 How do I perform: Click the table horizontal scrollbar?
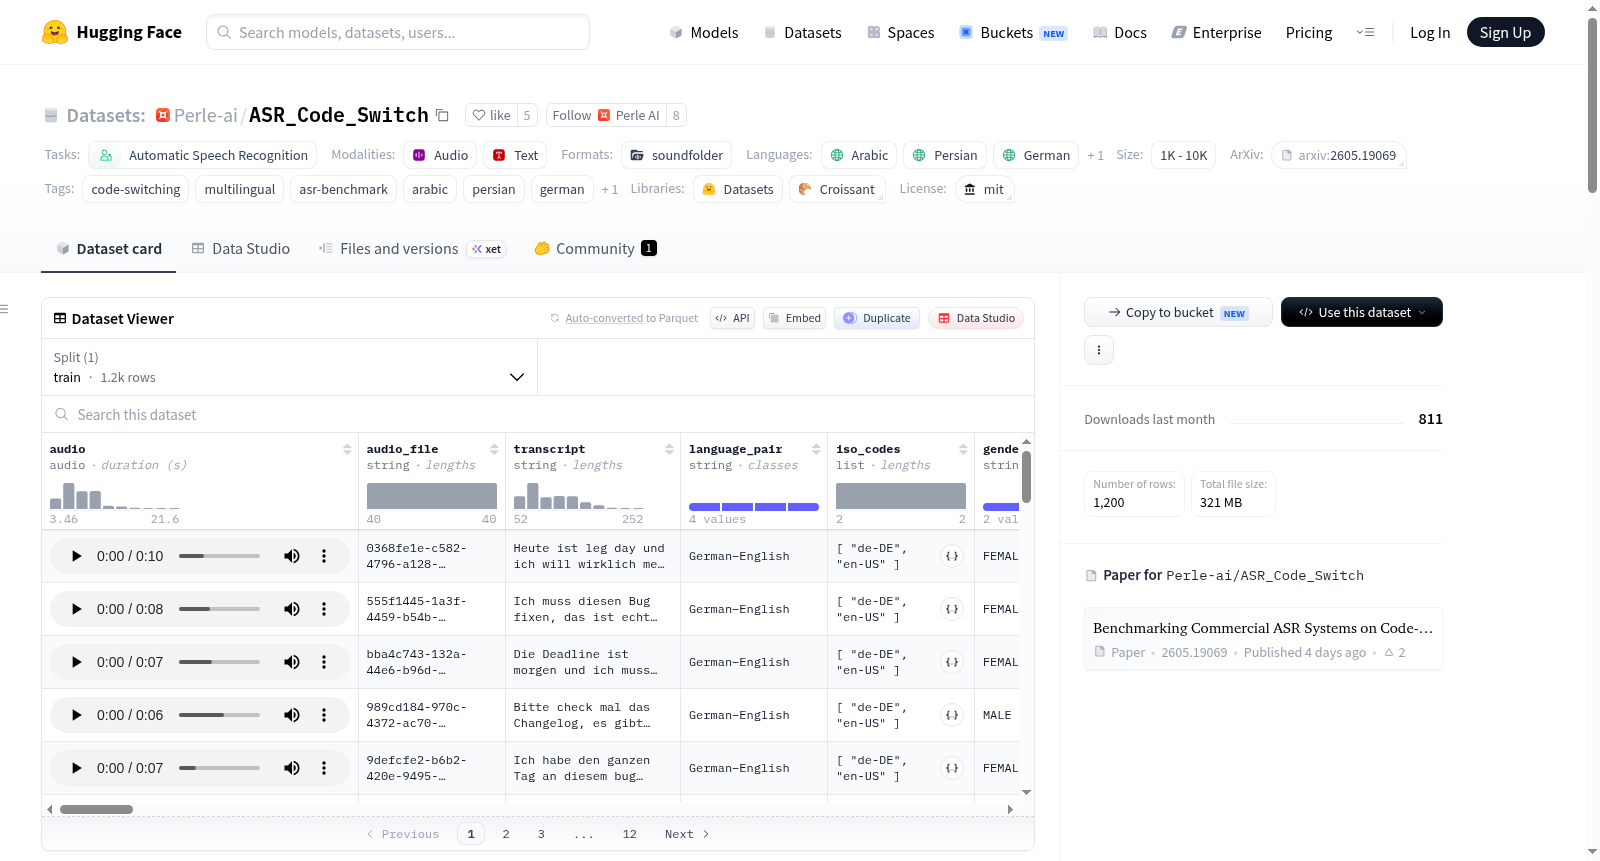(x=96, y=809)
